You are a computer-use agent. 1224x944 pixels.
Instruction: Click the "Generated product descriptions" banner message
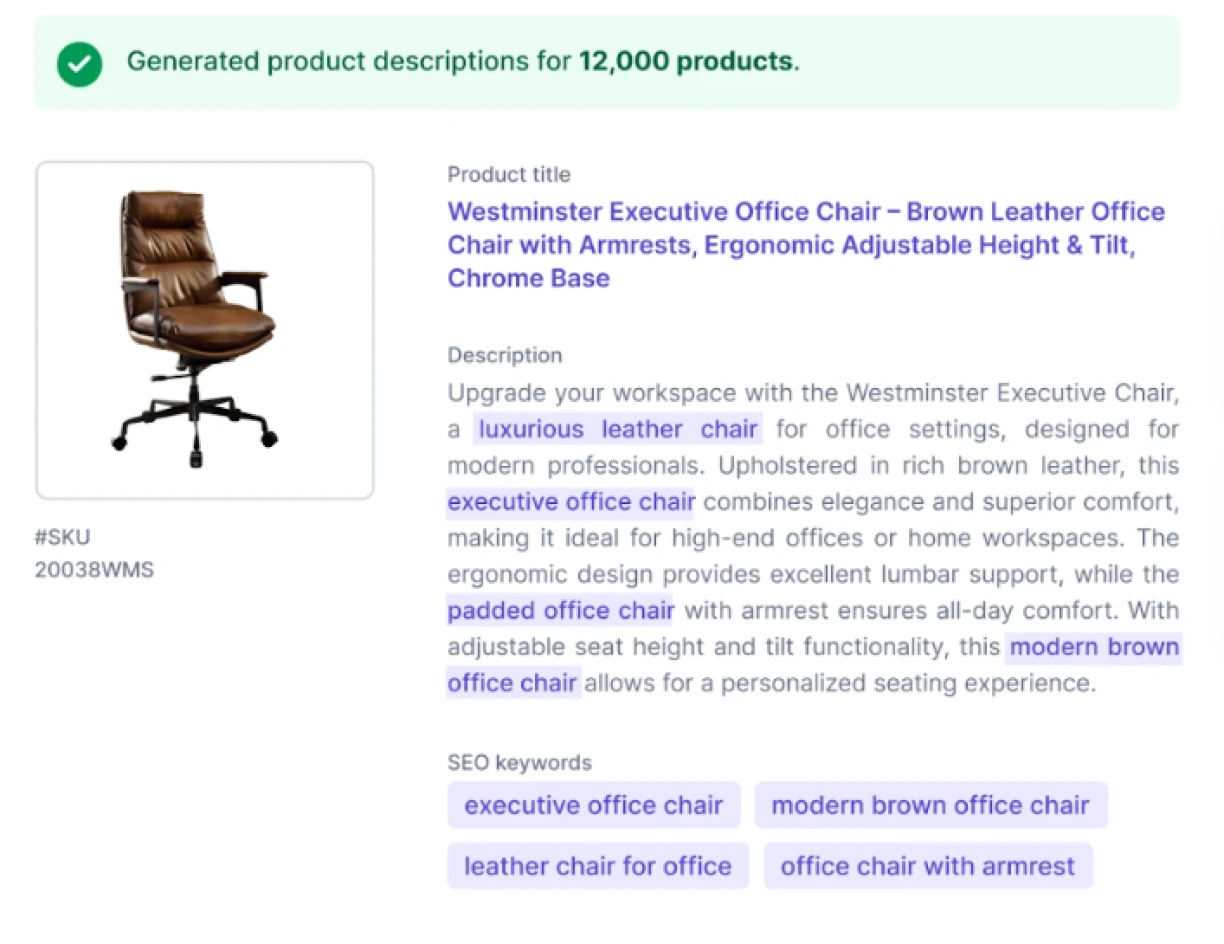click(350, 62)
